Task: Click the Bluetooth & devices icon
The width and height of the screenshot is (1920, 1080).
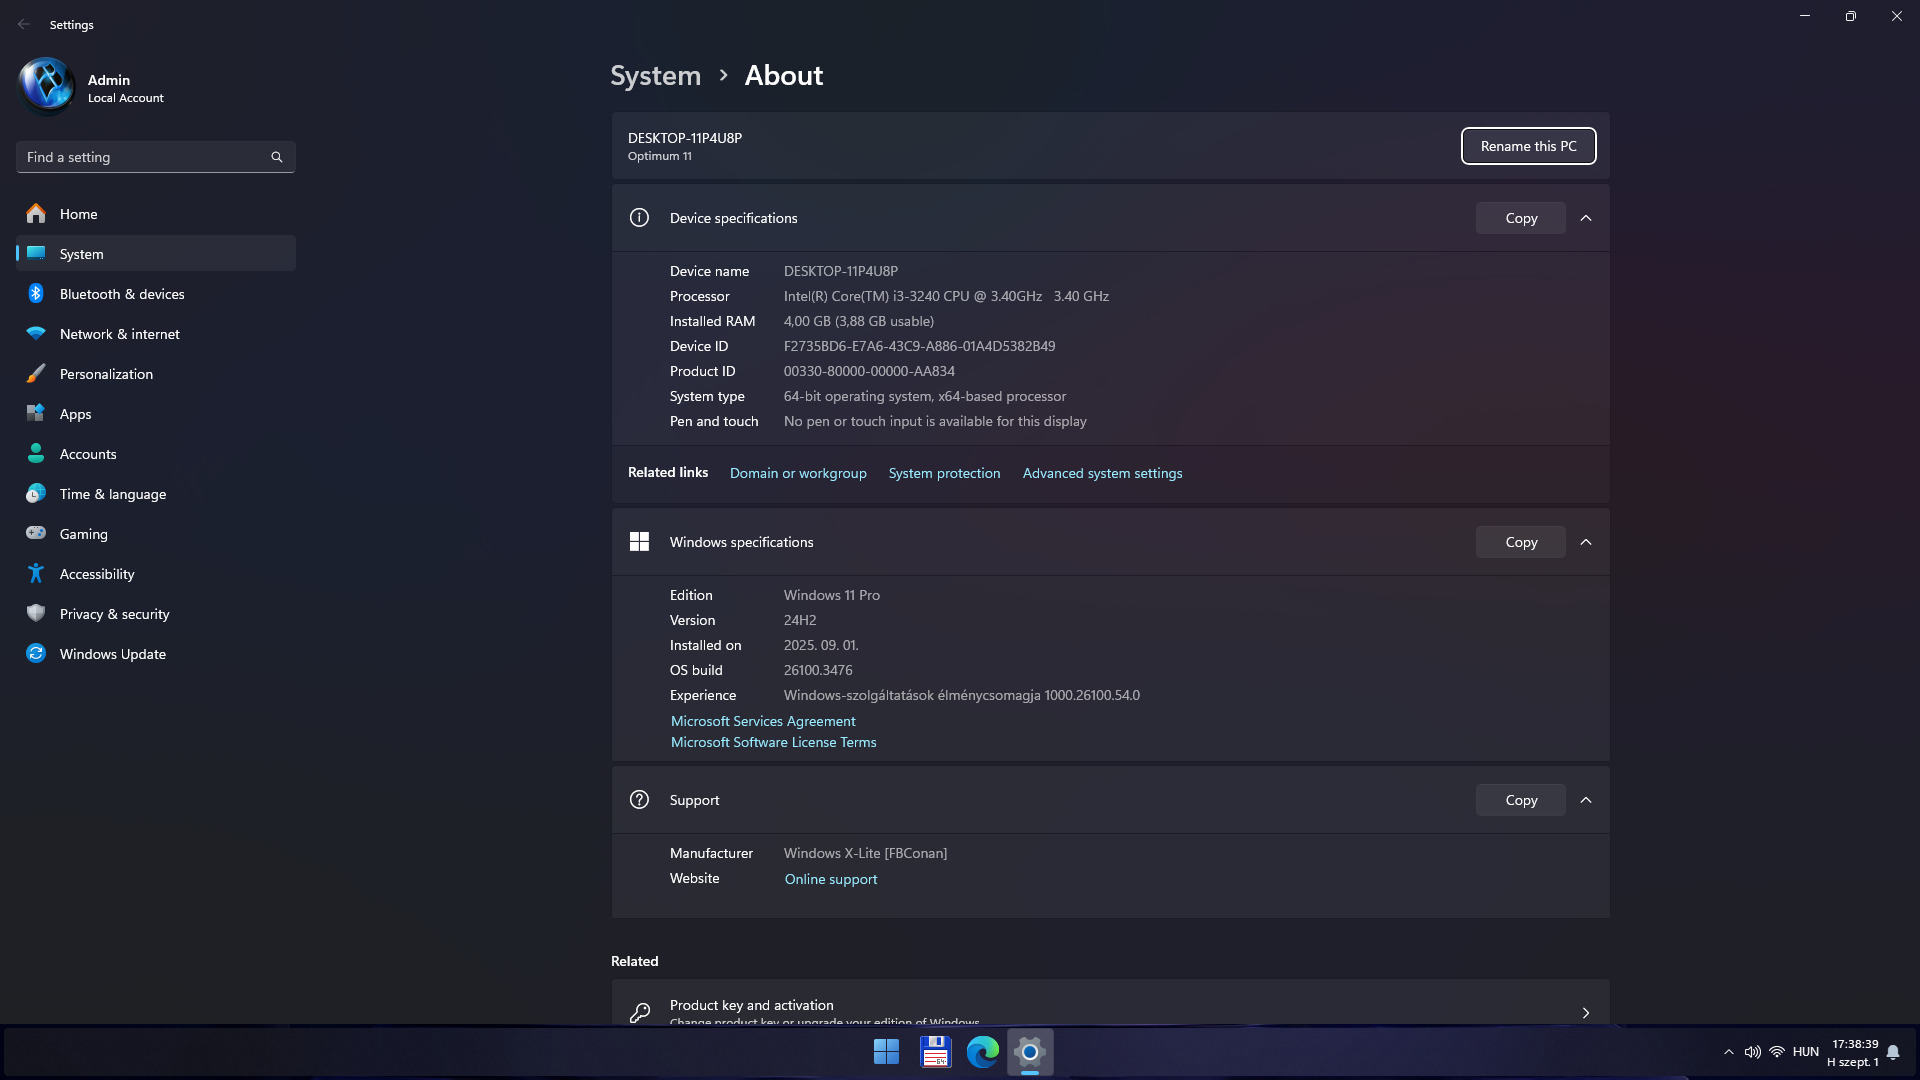Action: point(36,294)
